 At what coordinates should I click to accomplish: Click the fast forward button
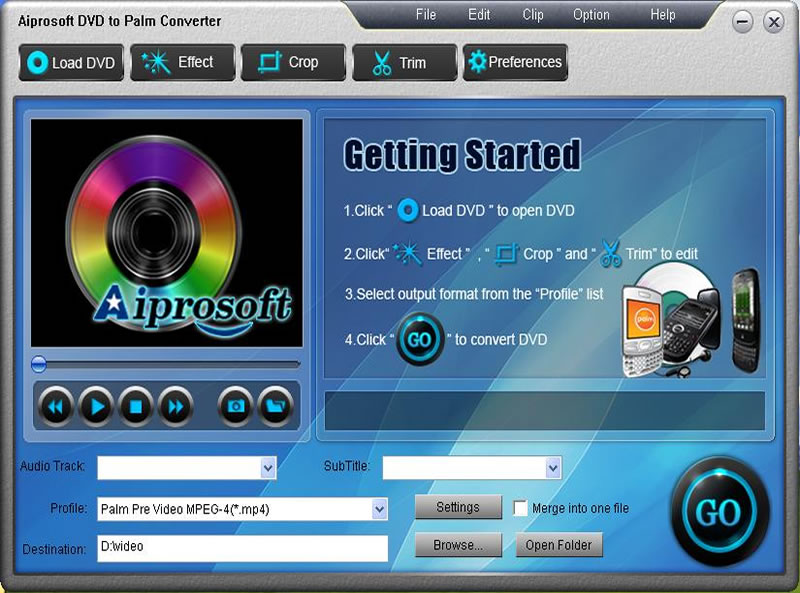(174, 406)
